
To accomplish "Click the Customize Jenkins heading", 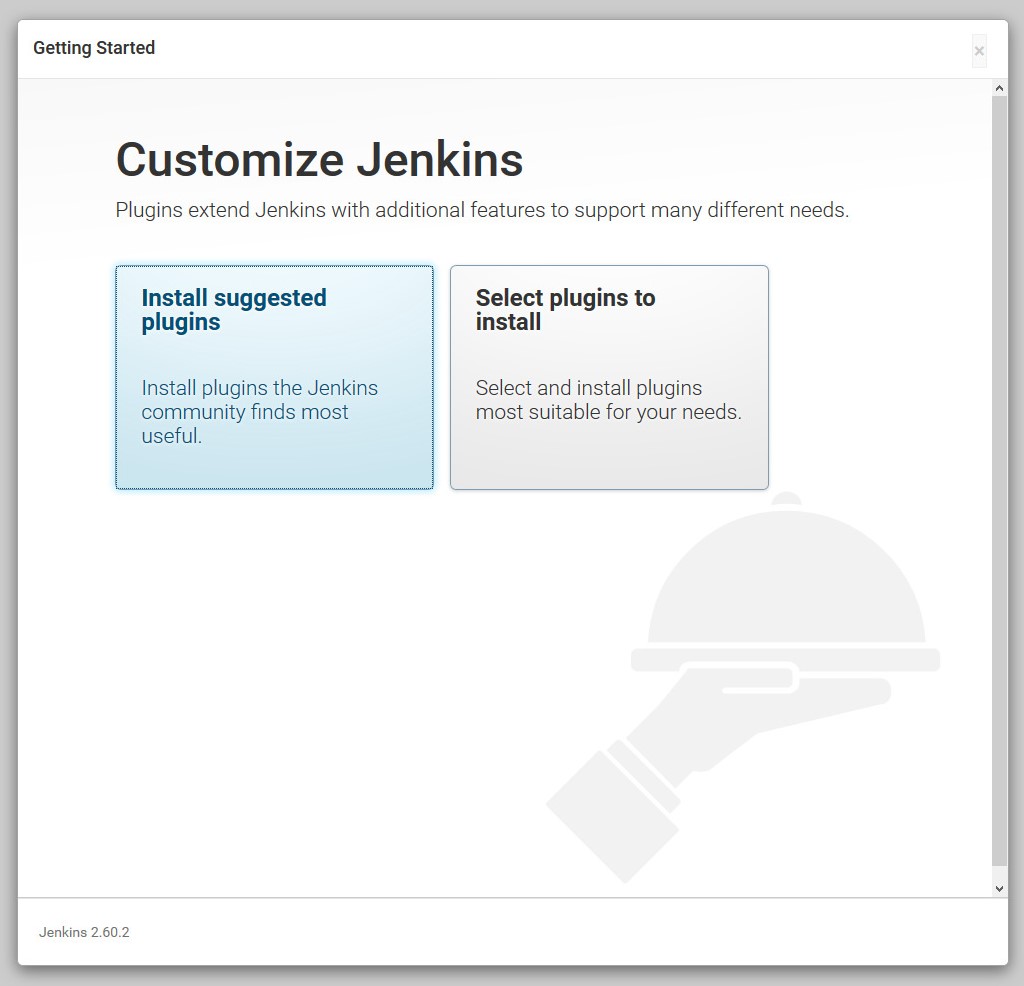I will click(319, 160).
